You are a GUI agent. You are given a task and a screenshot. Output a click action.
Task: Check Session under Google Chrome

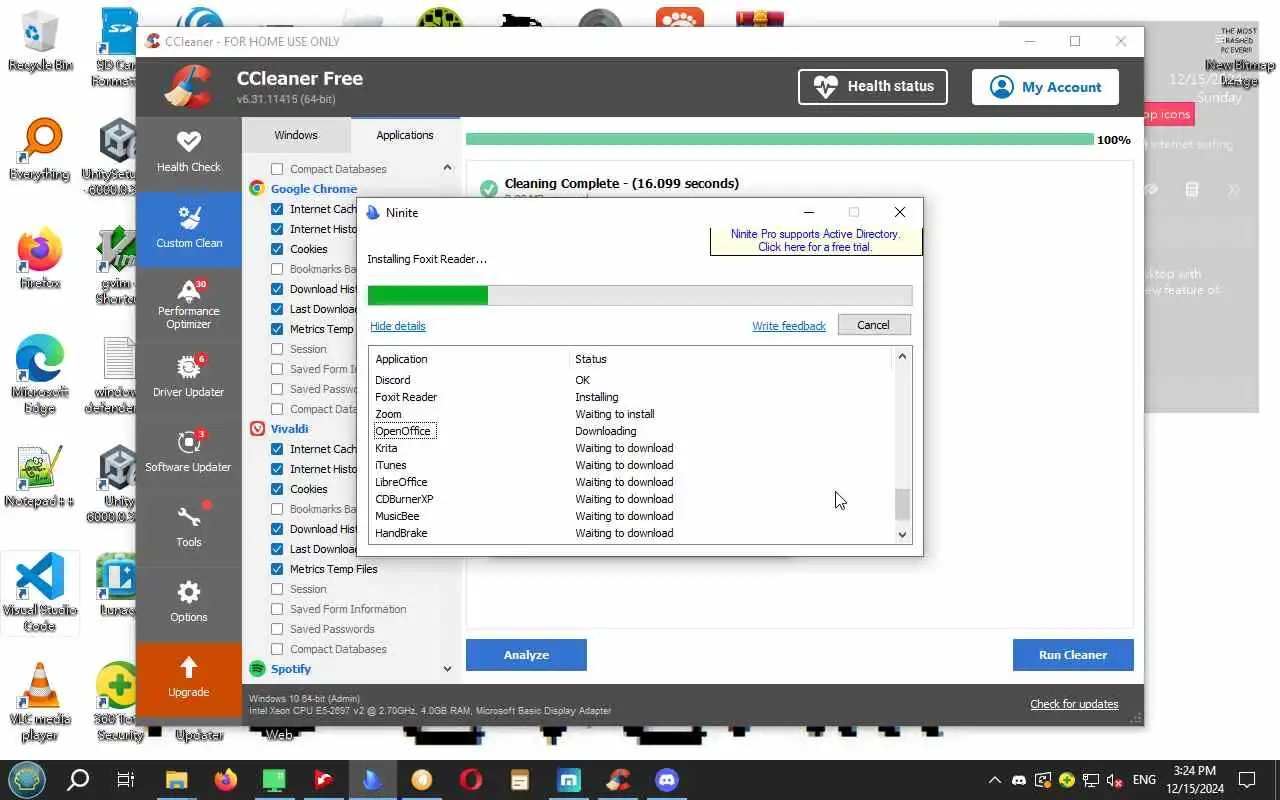tap(277, 349)
